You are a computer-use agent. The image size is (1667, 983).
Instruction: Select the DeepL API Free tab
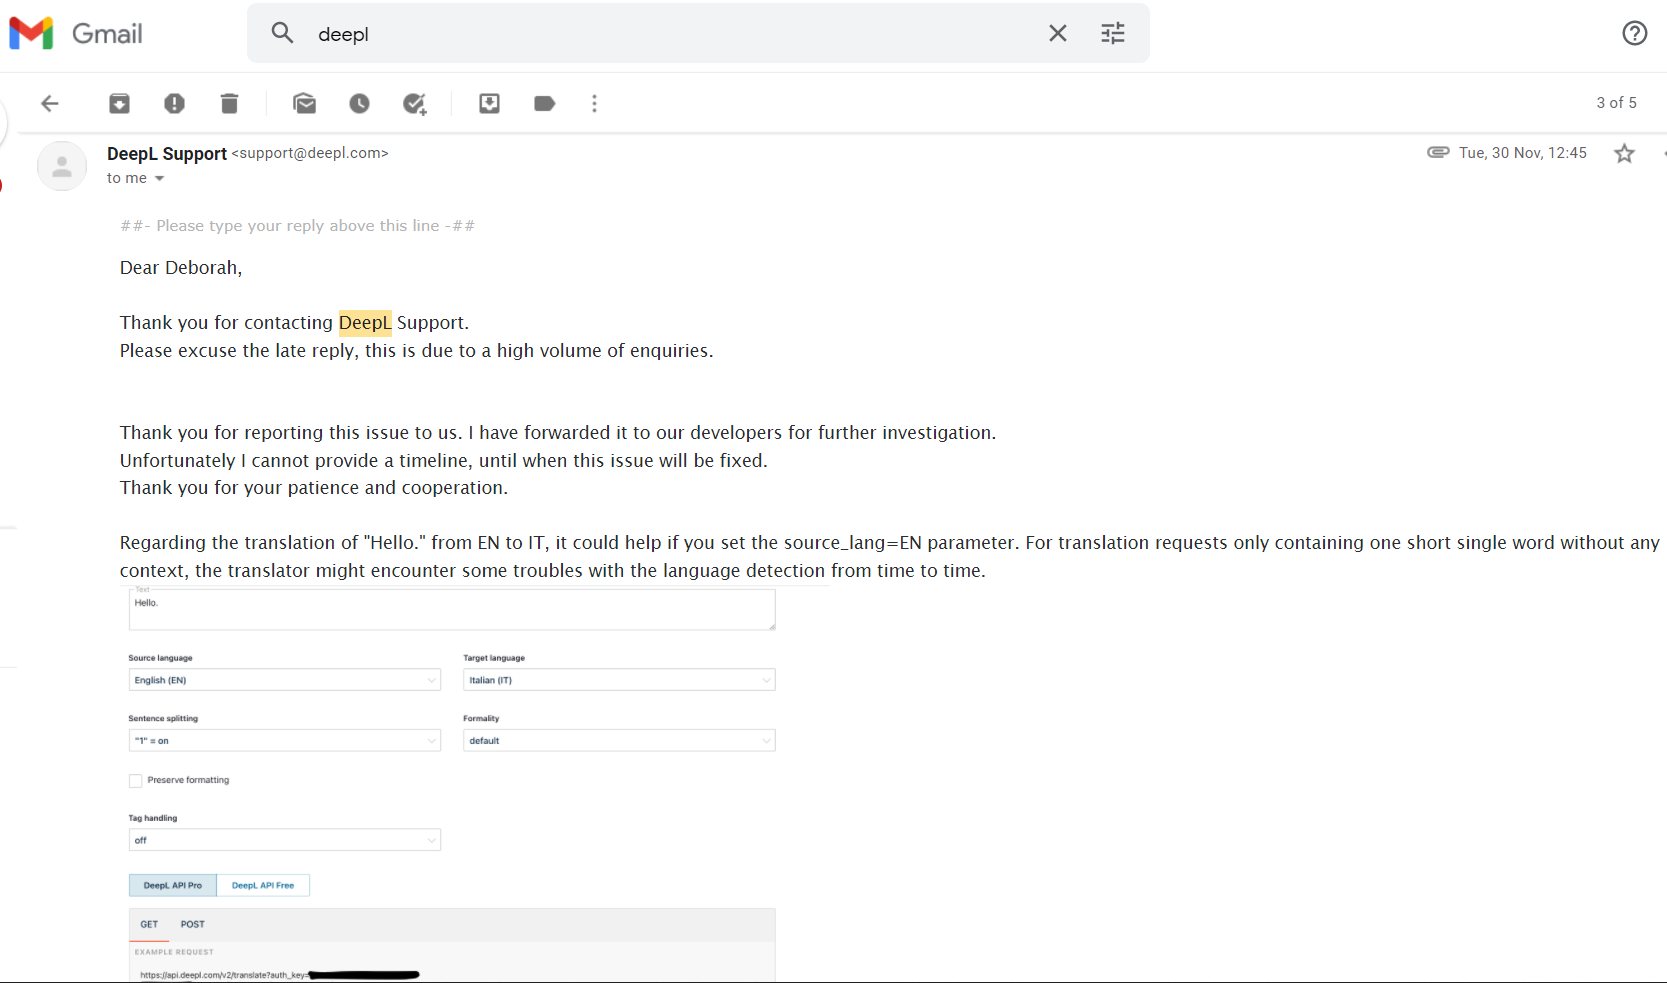(x=263, y=885)
